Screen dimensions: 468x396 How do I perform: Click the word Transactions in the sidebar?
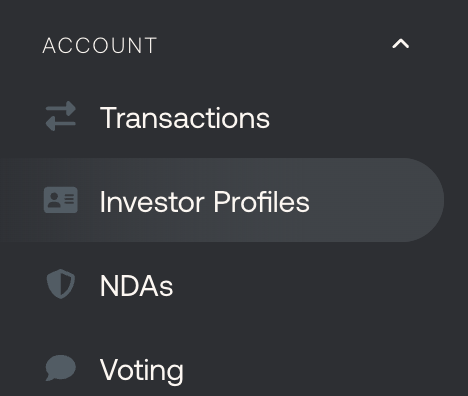[x=185, y=118]
